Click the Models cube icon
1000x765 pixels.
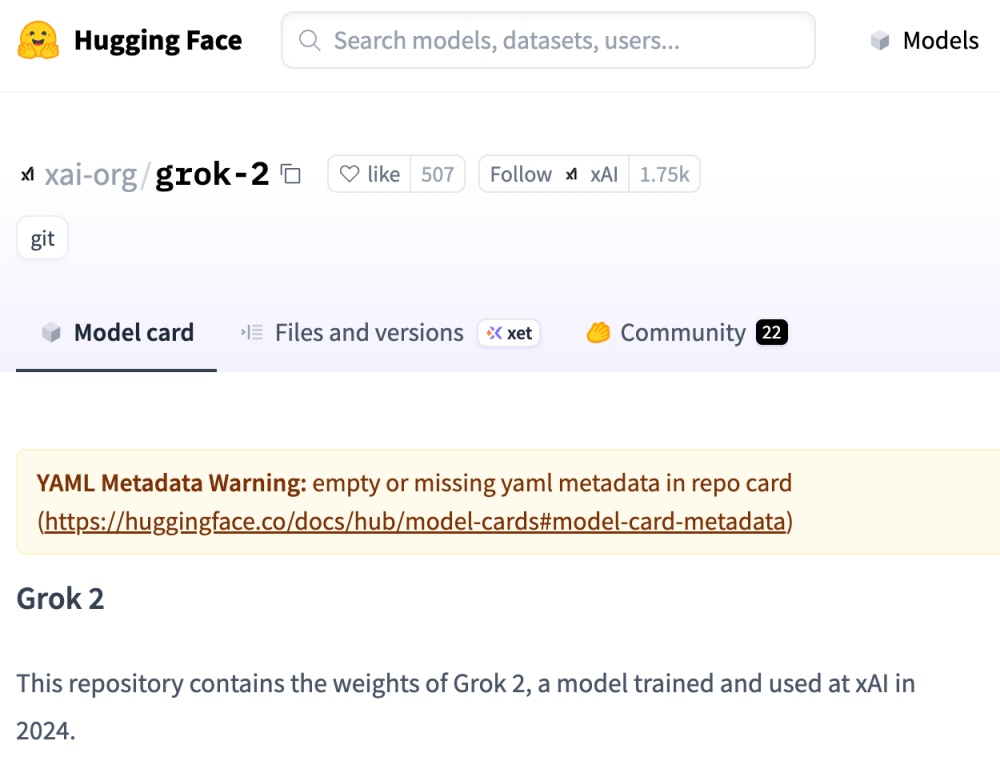tap(880, 41)
